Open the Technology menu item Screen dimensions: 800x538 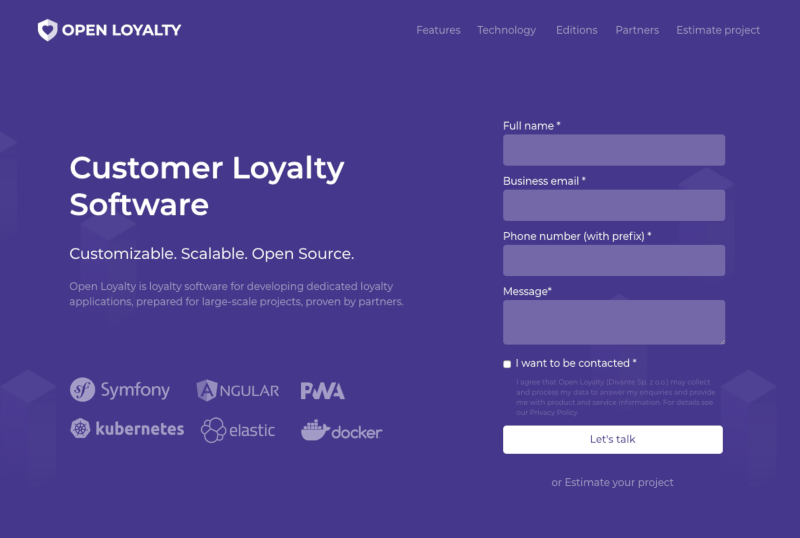point(507,30)
